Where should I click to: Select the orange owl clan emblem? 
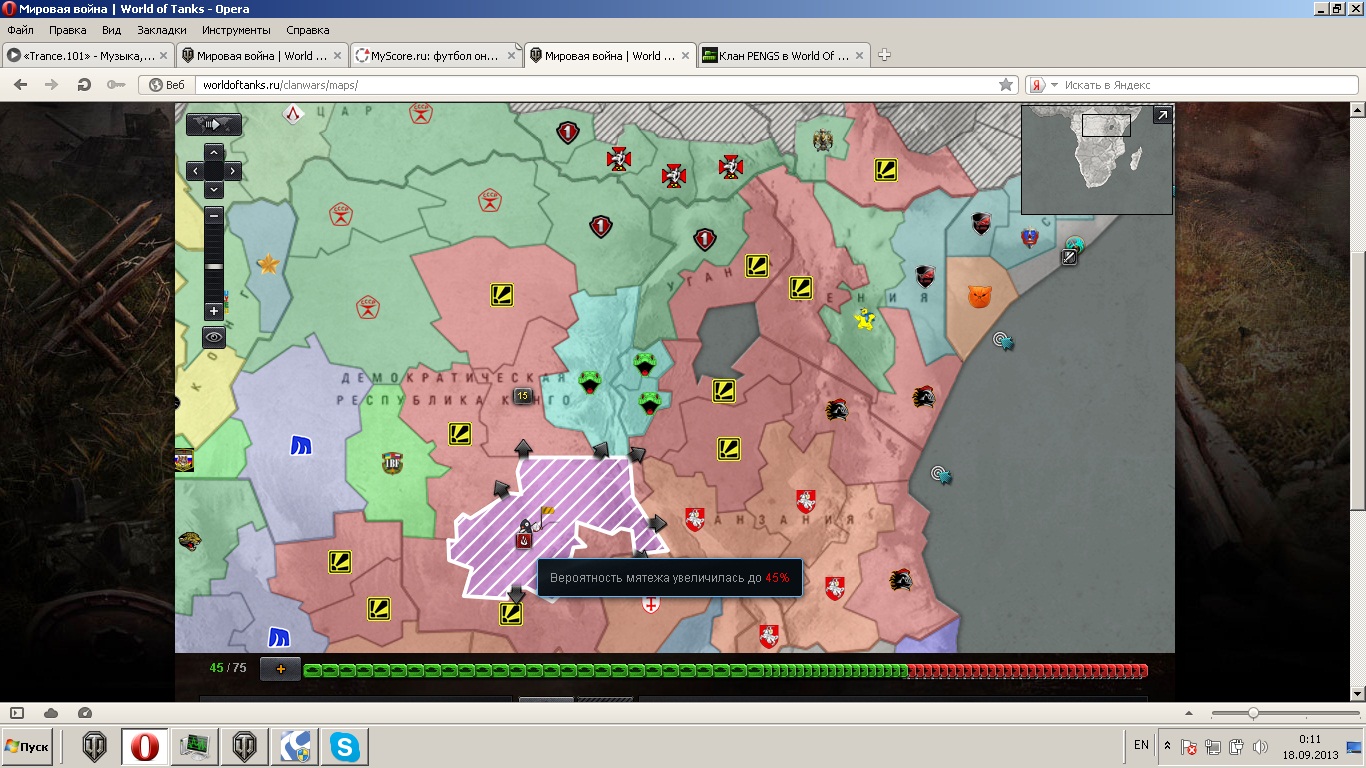(979, 296)
